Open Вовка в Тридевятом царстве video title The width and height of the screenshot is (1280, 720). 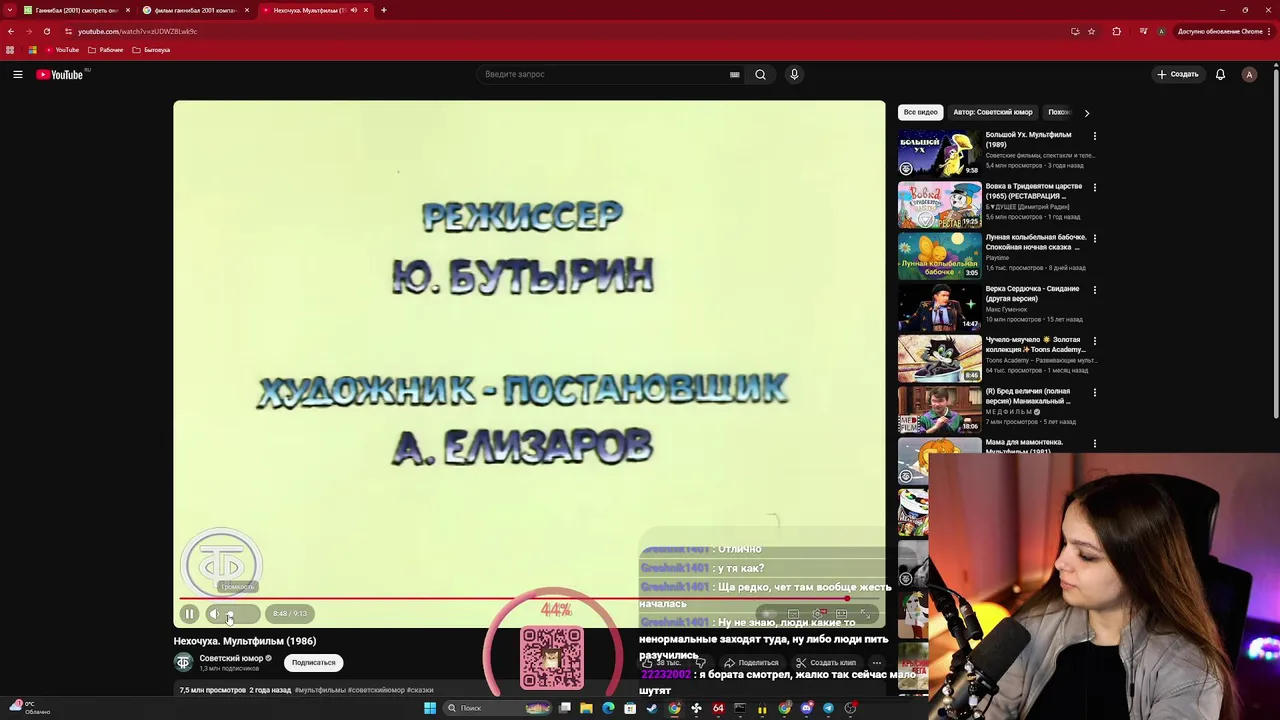(x=1034, y=191)
